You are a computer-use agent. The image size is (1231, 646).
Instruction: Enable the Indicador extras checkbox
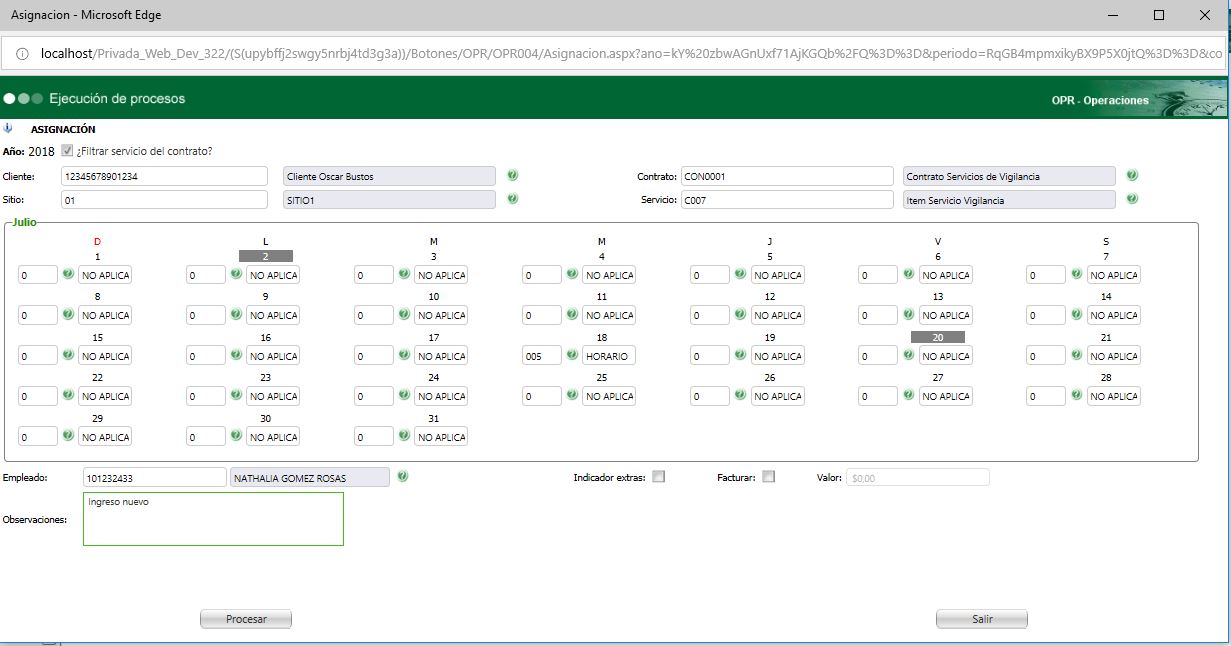coord(658,477)
